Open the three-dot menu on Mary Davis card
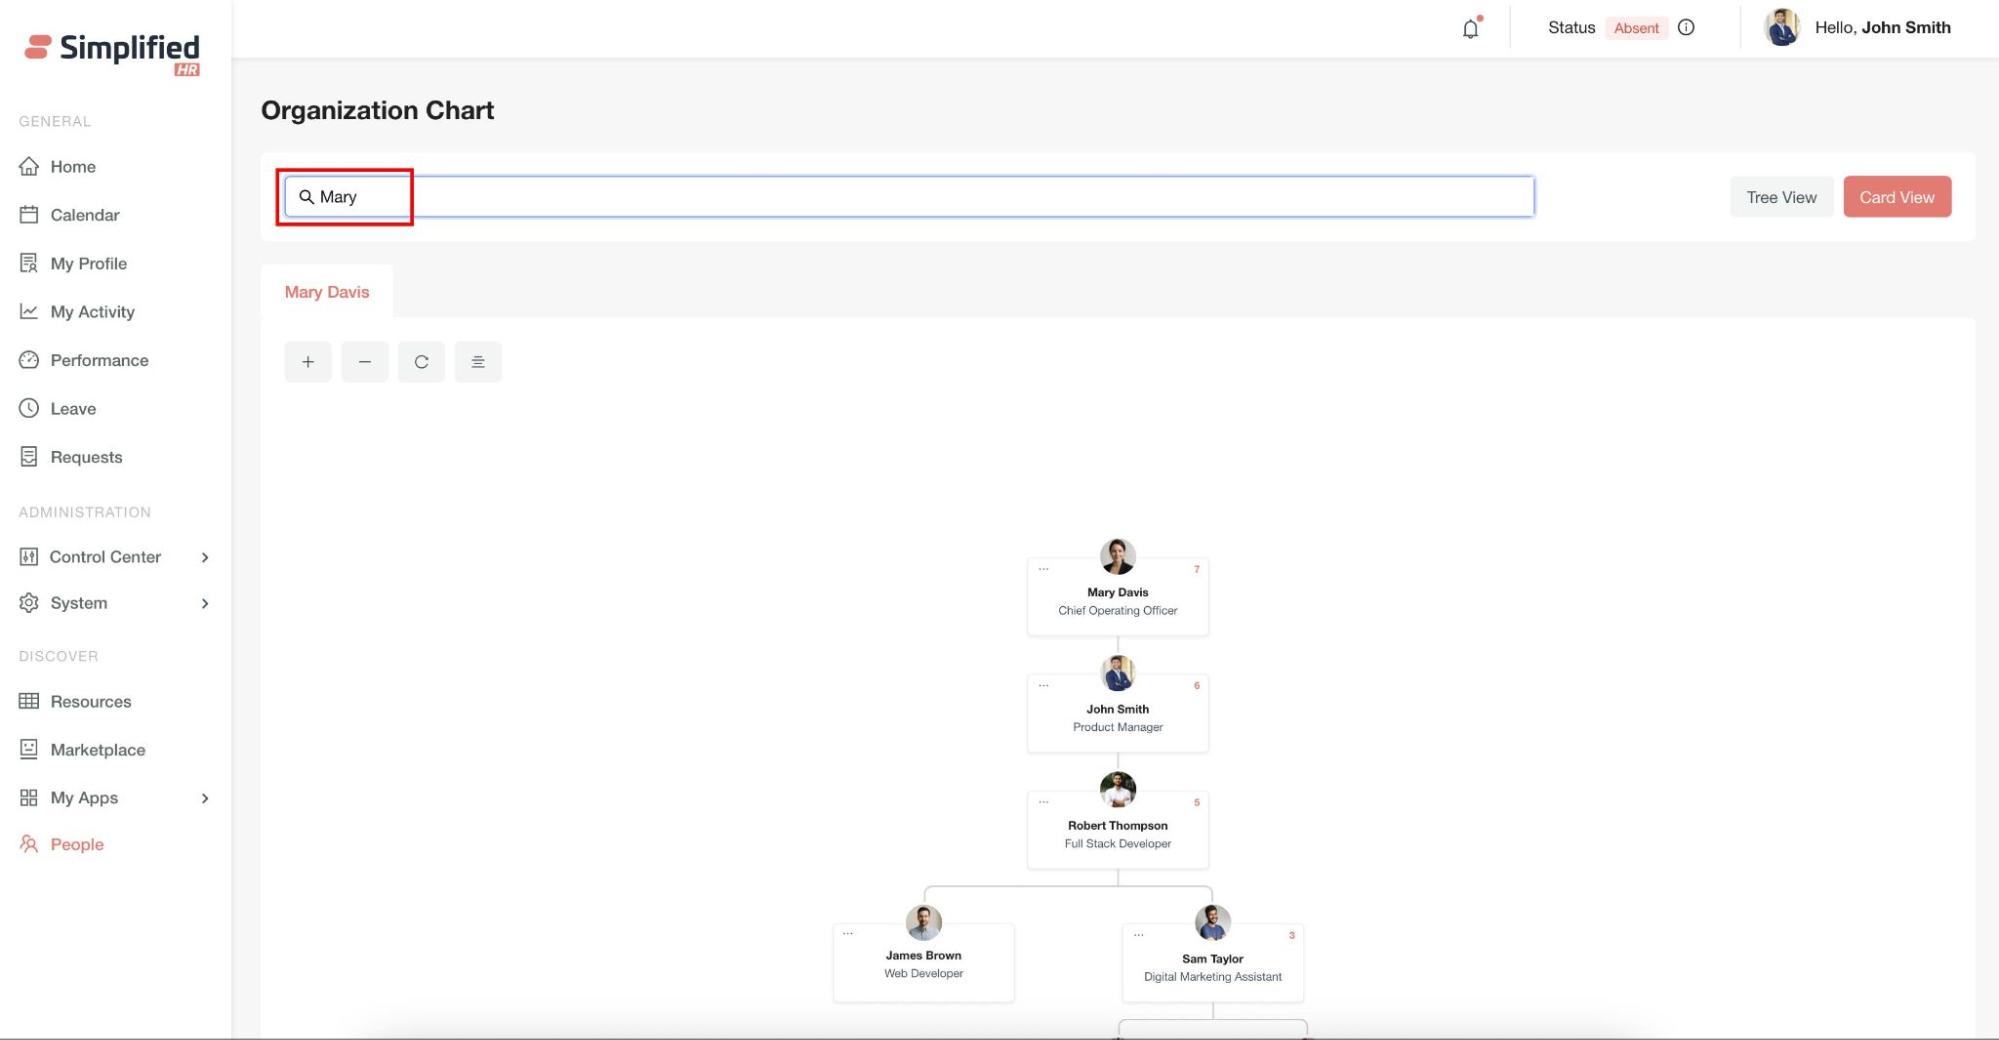The image size is (1999, 1040). pyautogui.click(x=1043, y=569)
